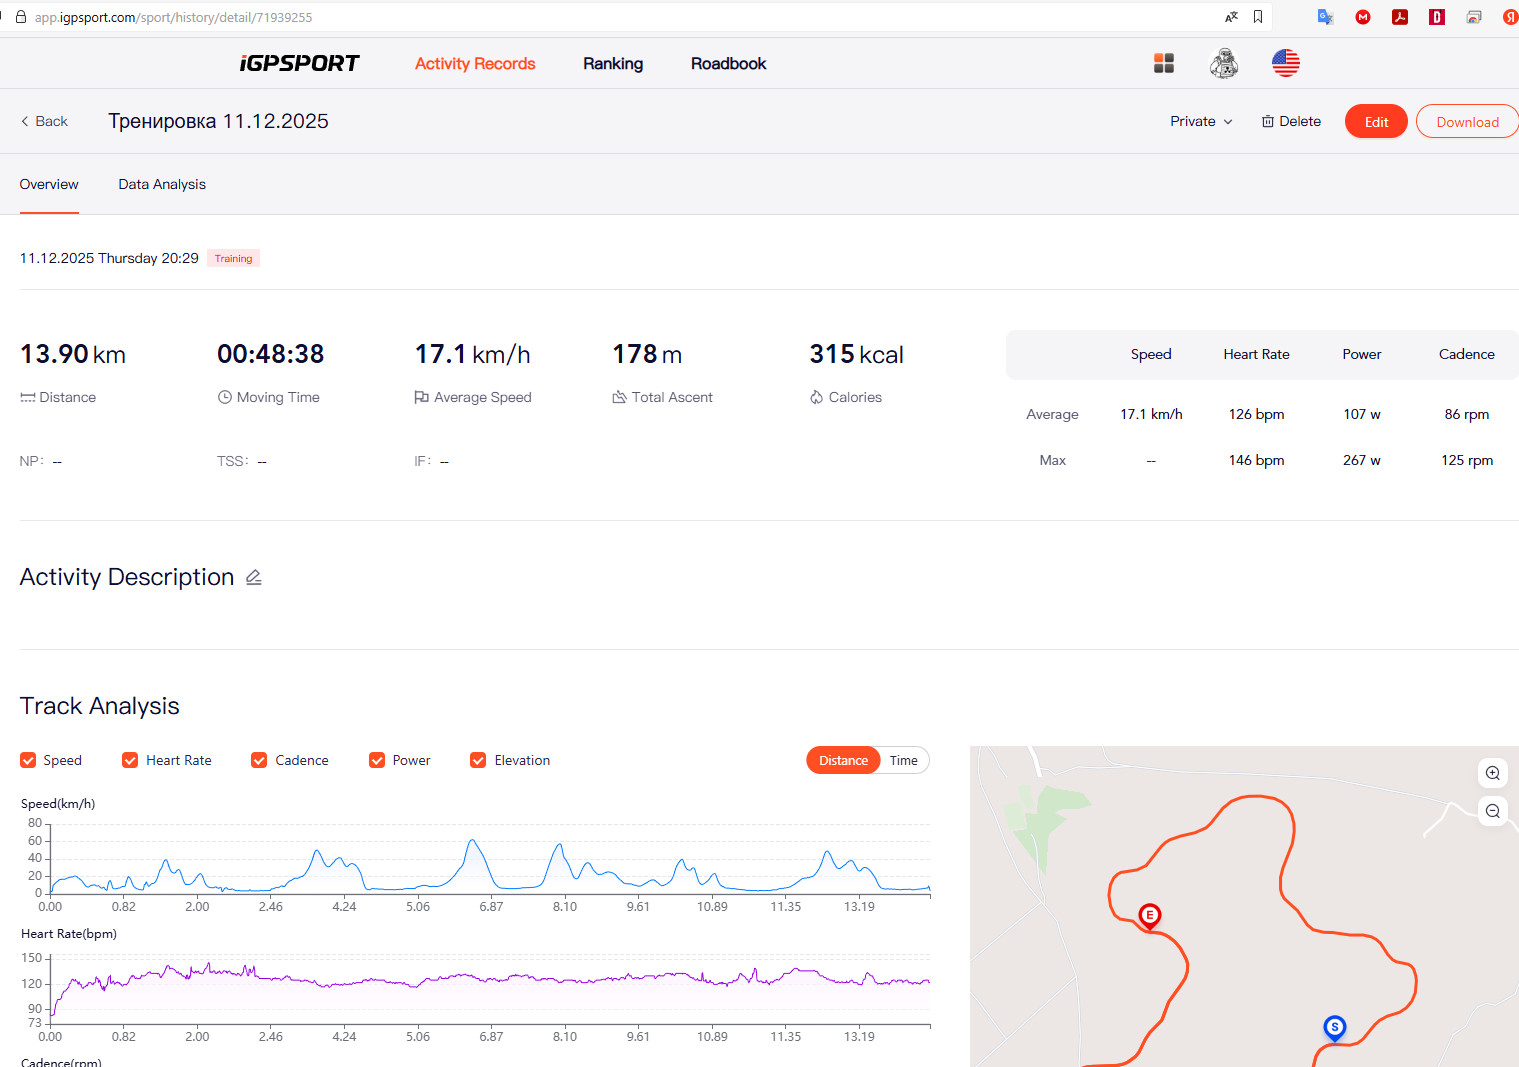Click the US flag language icon
Image resolution: width=1519 pixels, height=1067 pixels.
[x=1286, y=63]
